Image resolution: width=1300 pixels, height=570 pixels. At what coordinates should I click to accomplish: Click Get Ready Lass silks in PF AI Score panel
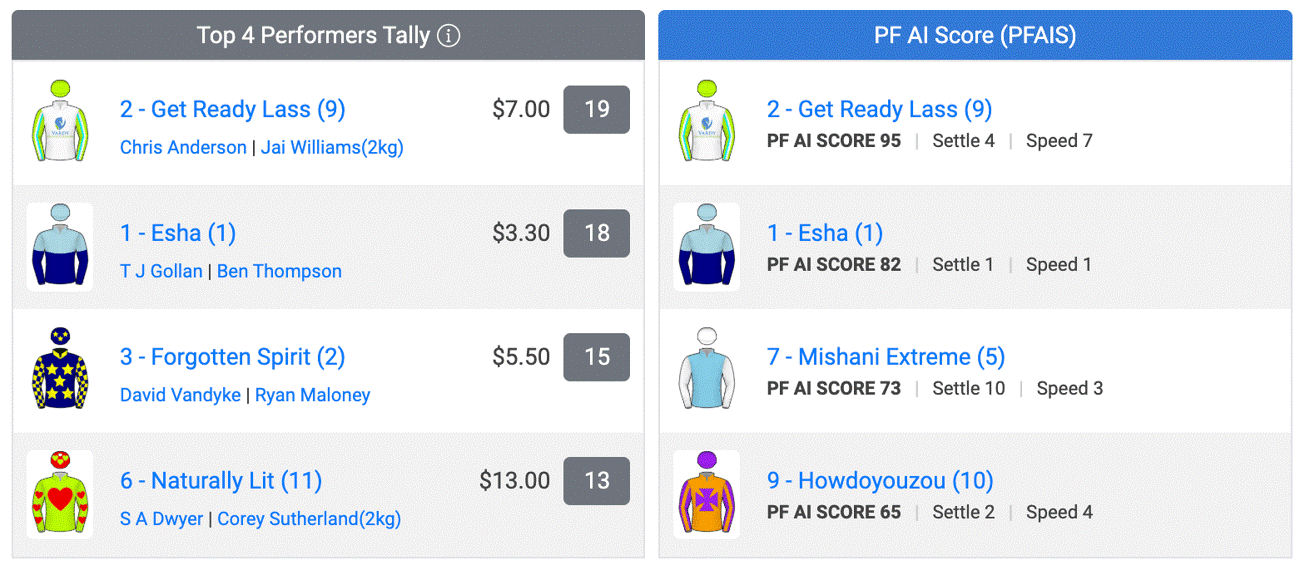pyautogui.click(x=707, y=123)
